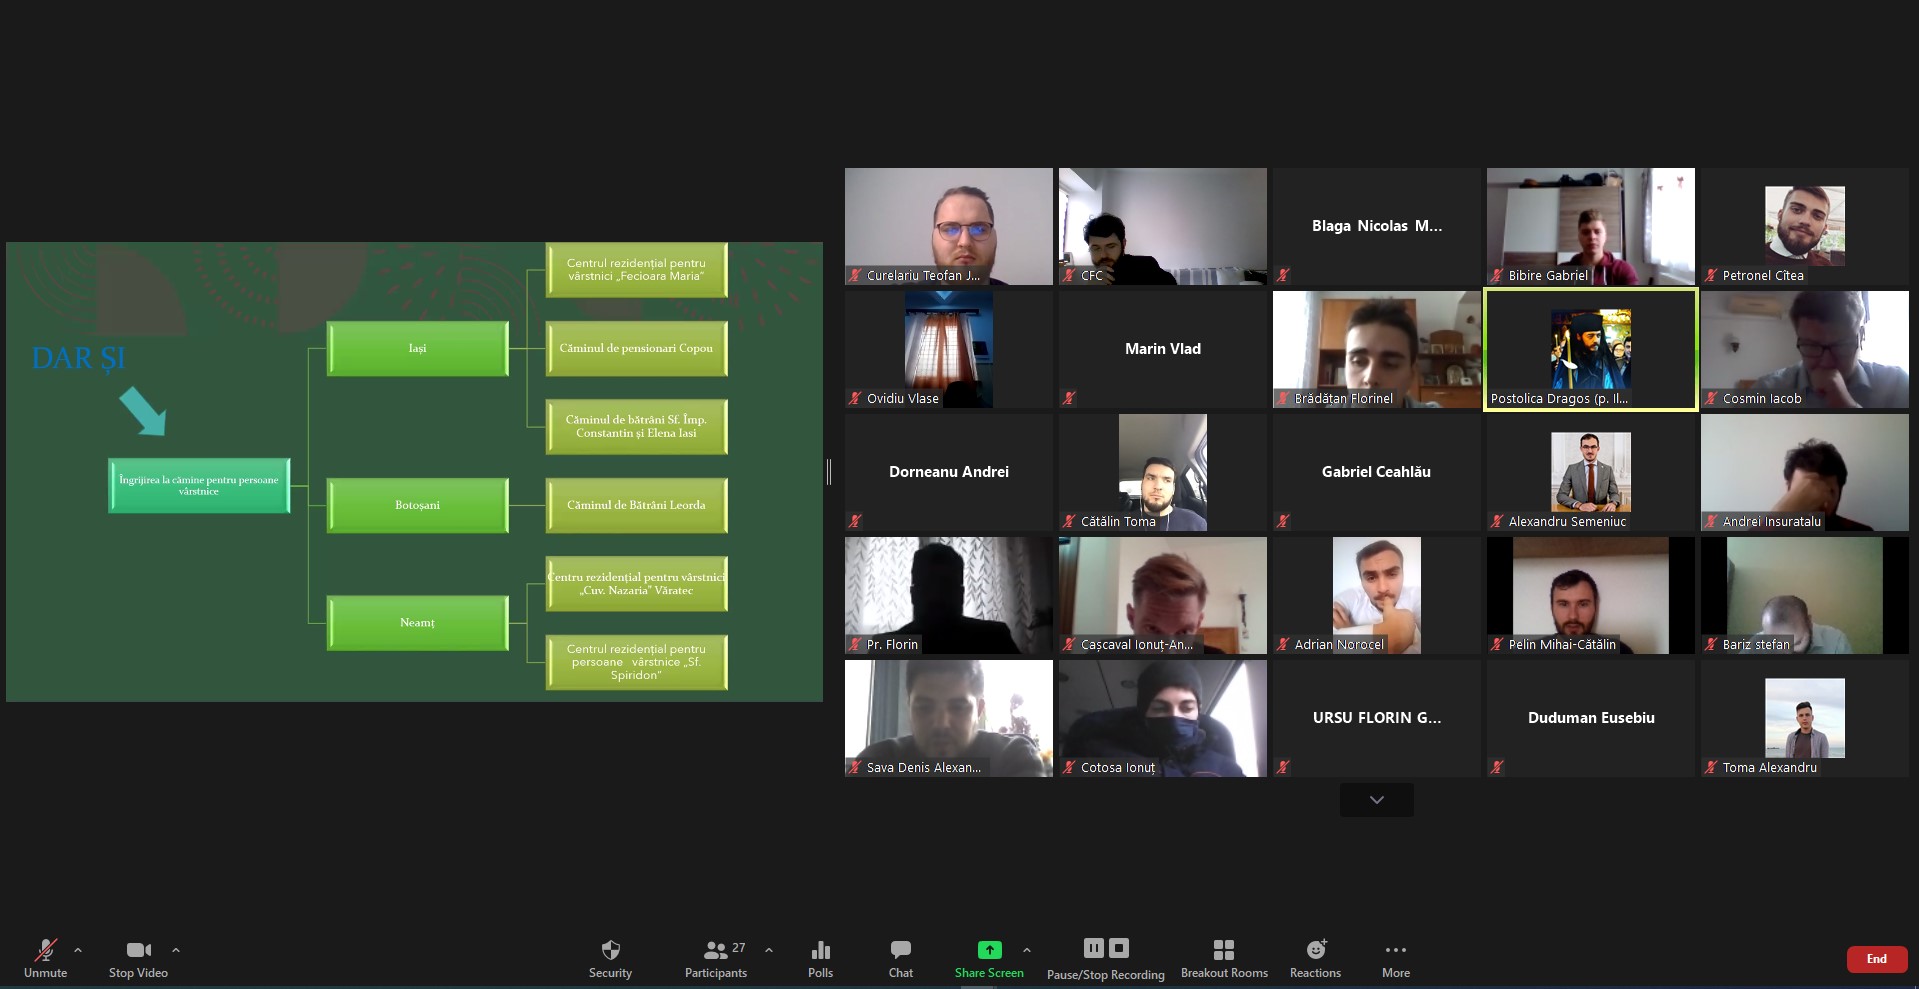Pause the meeting recording
The image size is (1919, 989).
click(1093, 948)
